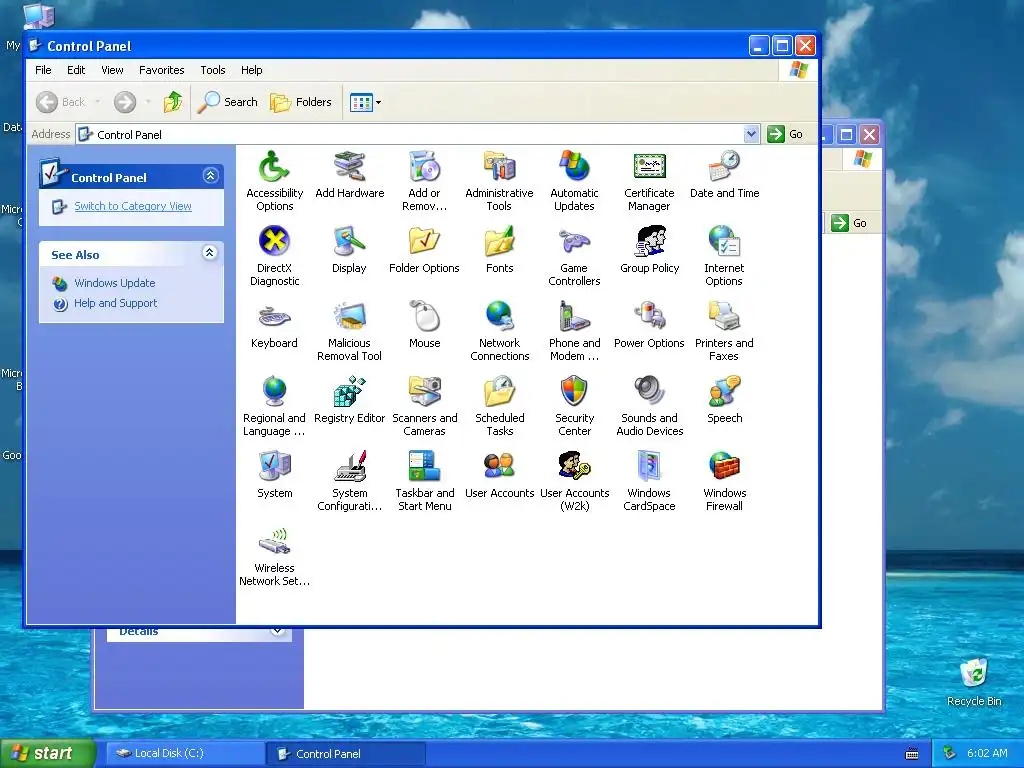
Task: Open Group Policy icon
Action: [649, 242]
